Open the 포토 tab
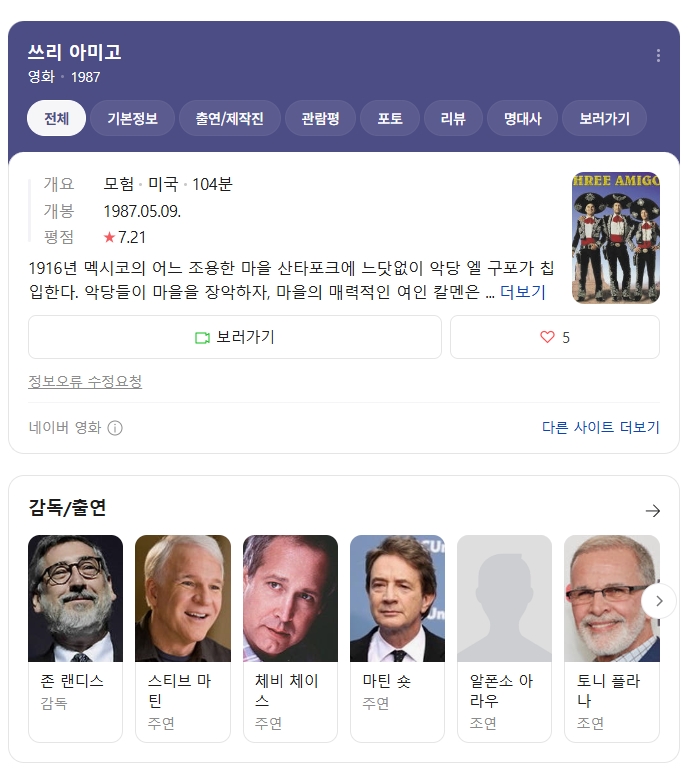Viewport: 700px width, 782px height. pos(389,118)
